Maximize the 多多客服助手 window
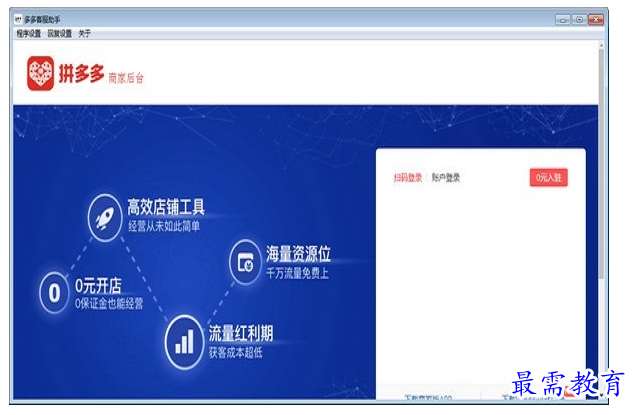 (579, 19)
